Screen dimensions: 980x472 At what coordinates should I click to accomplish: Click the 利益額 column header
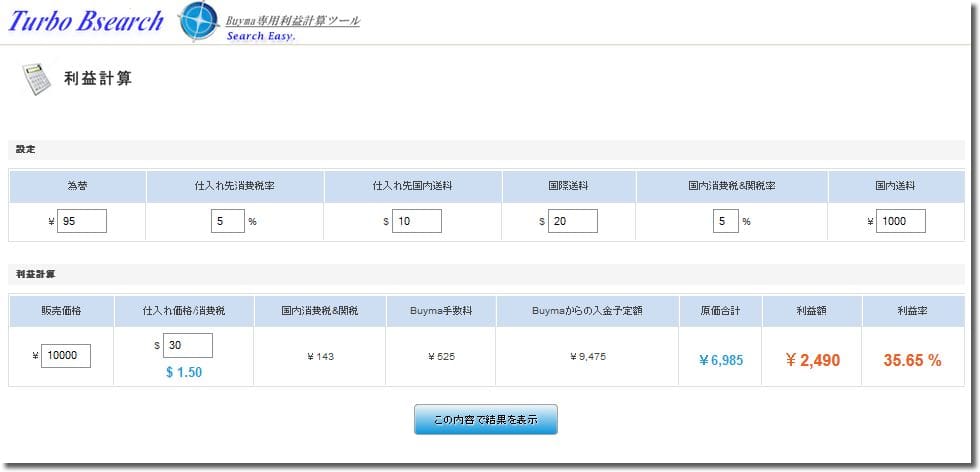tap(812, 311)
